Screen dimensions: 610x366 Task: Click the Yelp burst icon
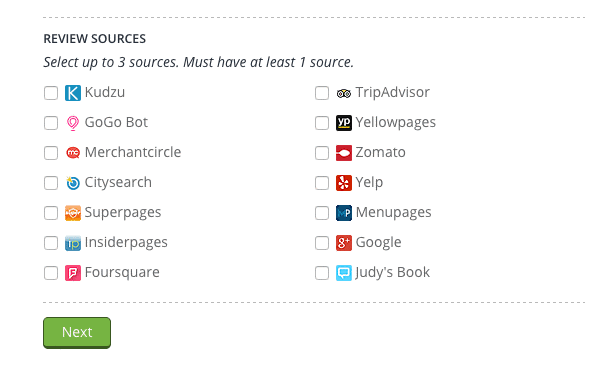(x=344, y=183)
